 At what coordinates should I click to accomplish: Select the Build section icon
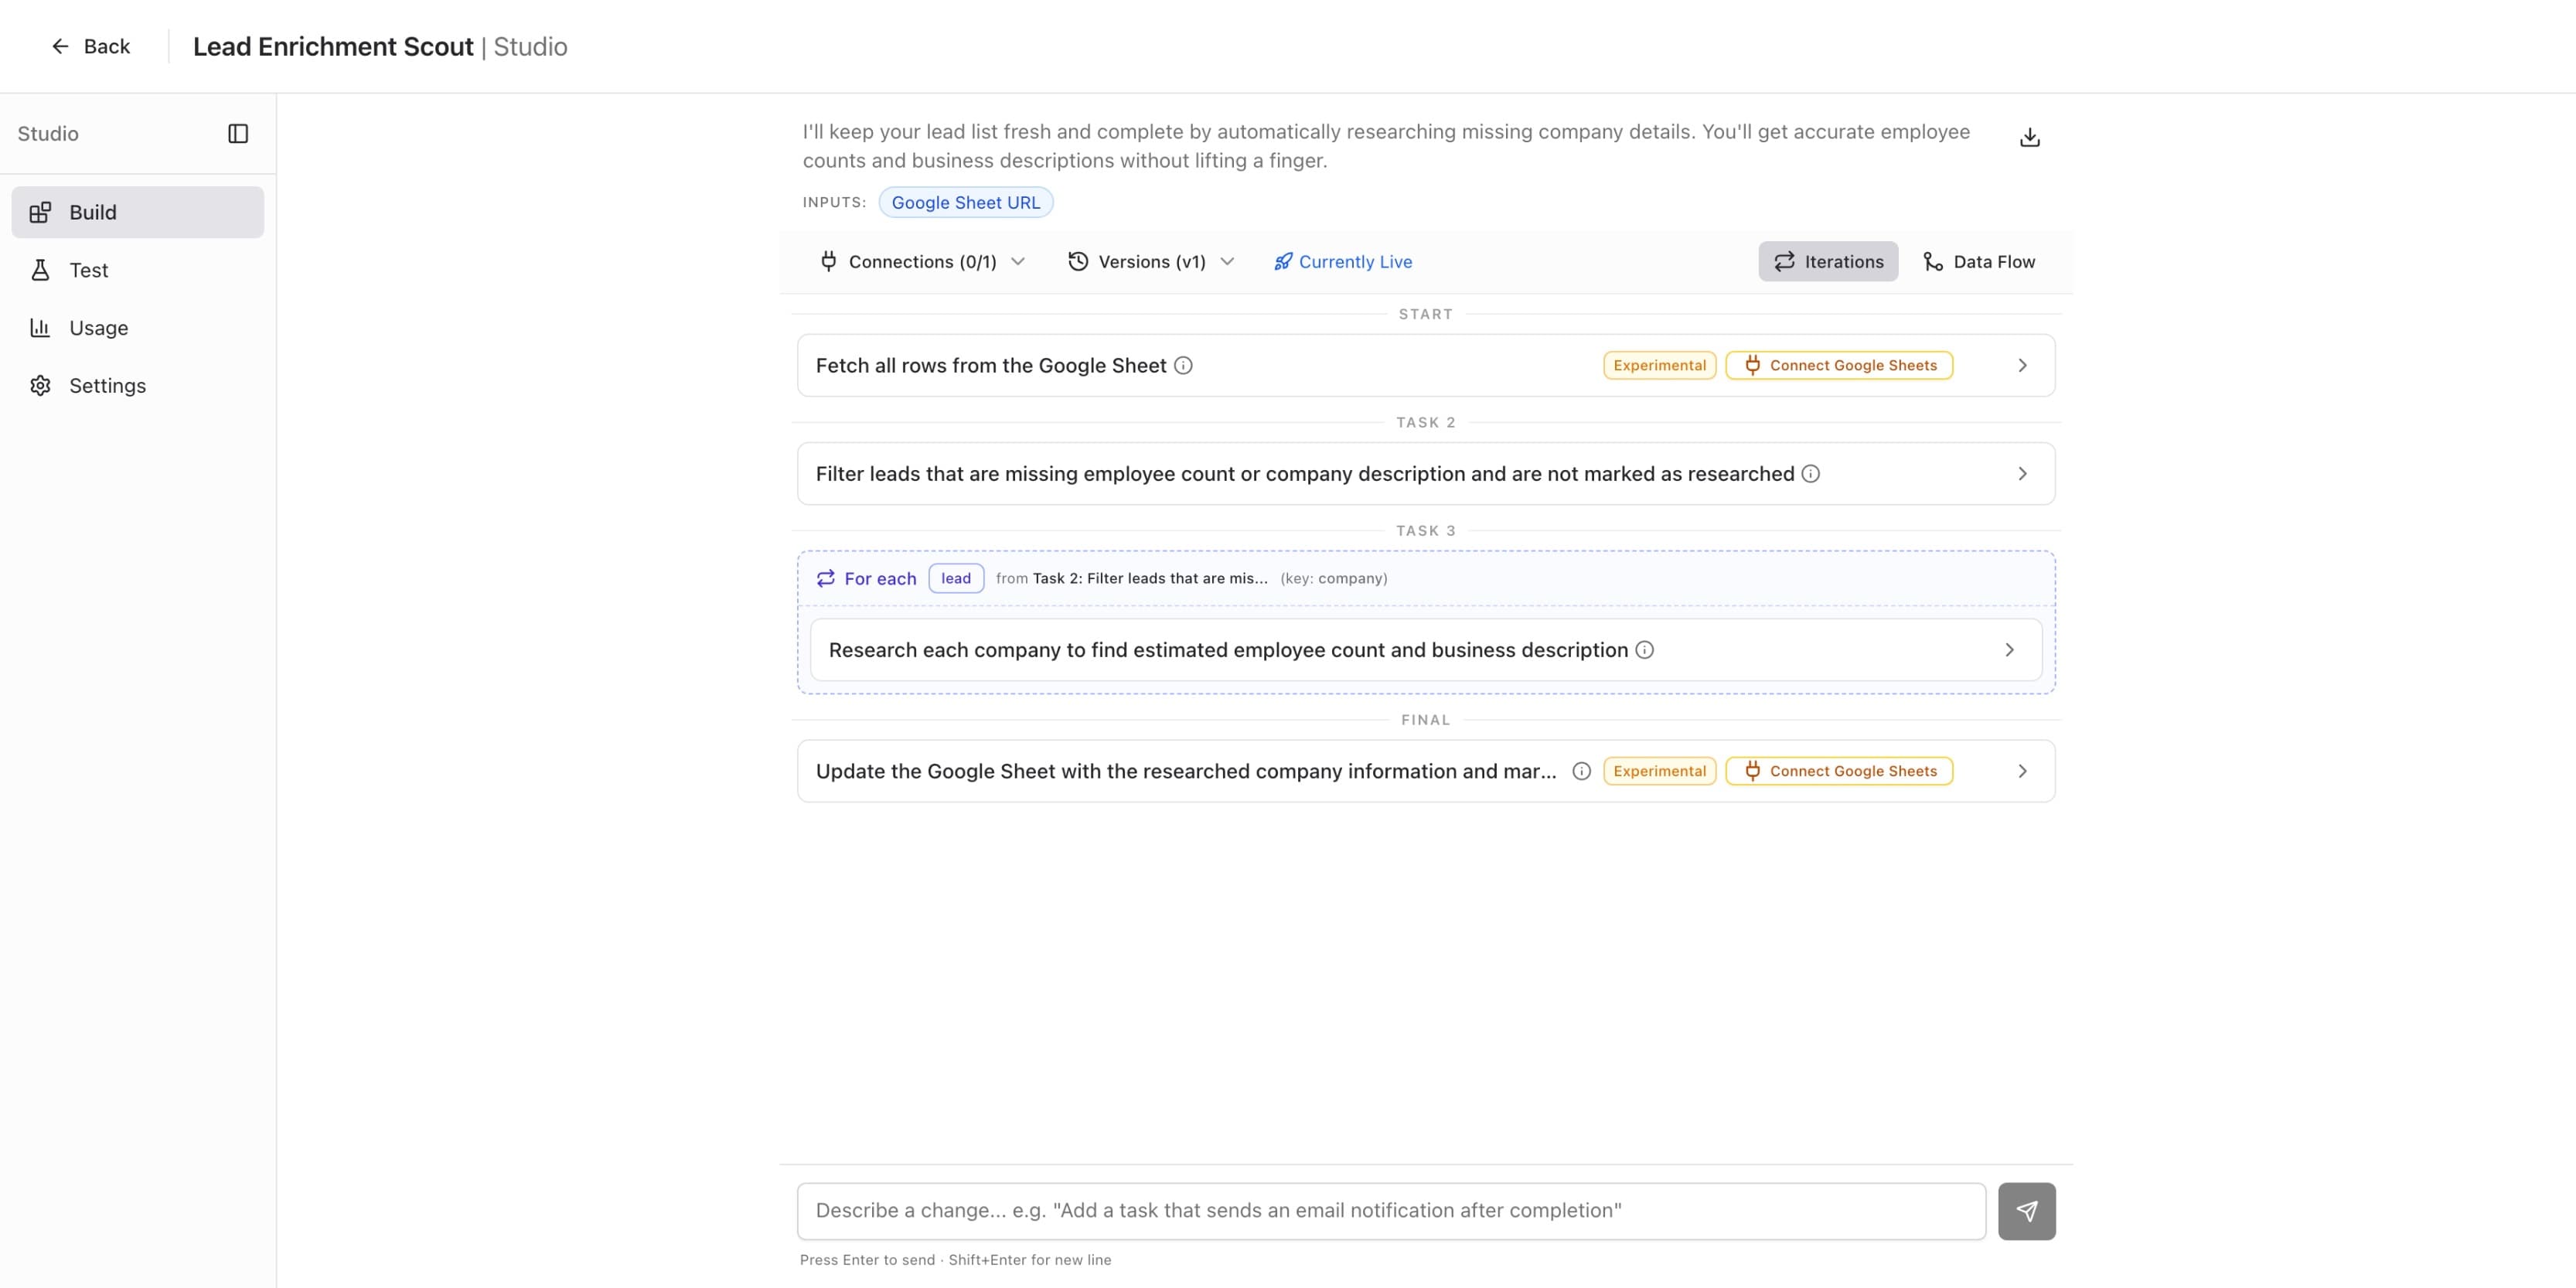coord(41,211)
